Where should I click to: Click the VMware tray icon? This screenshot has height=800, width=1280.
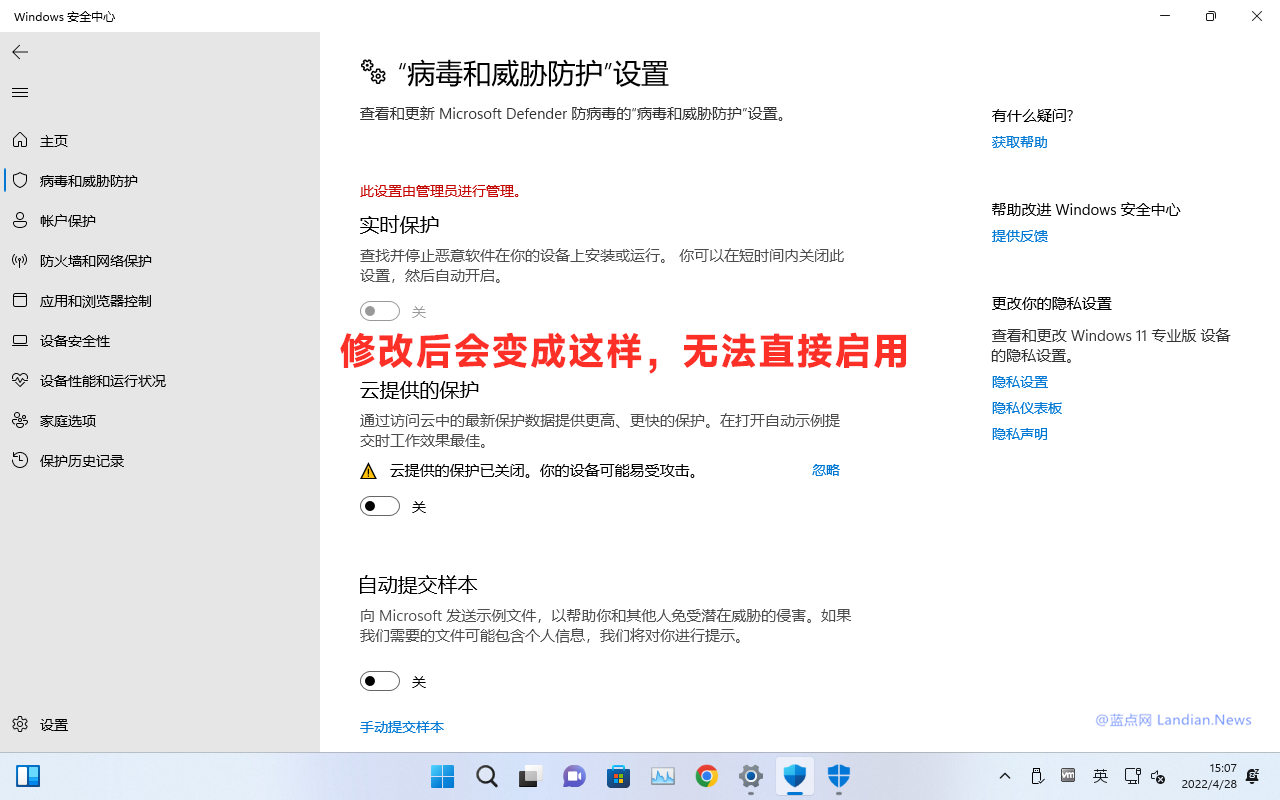(1068, 776)
